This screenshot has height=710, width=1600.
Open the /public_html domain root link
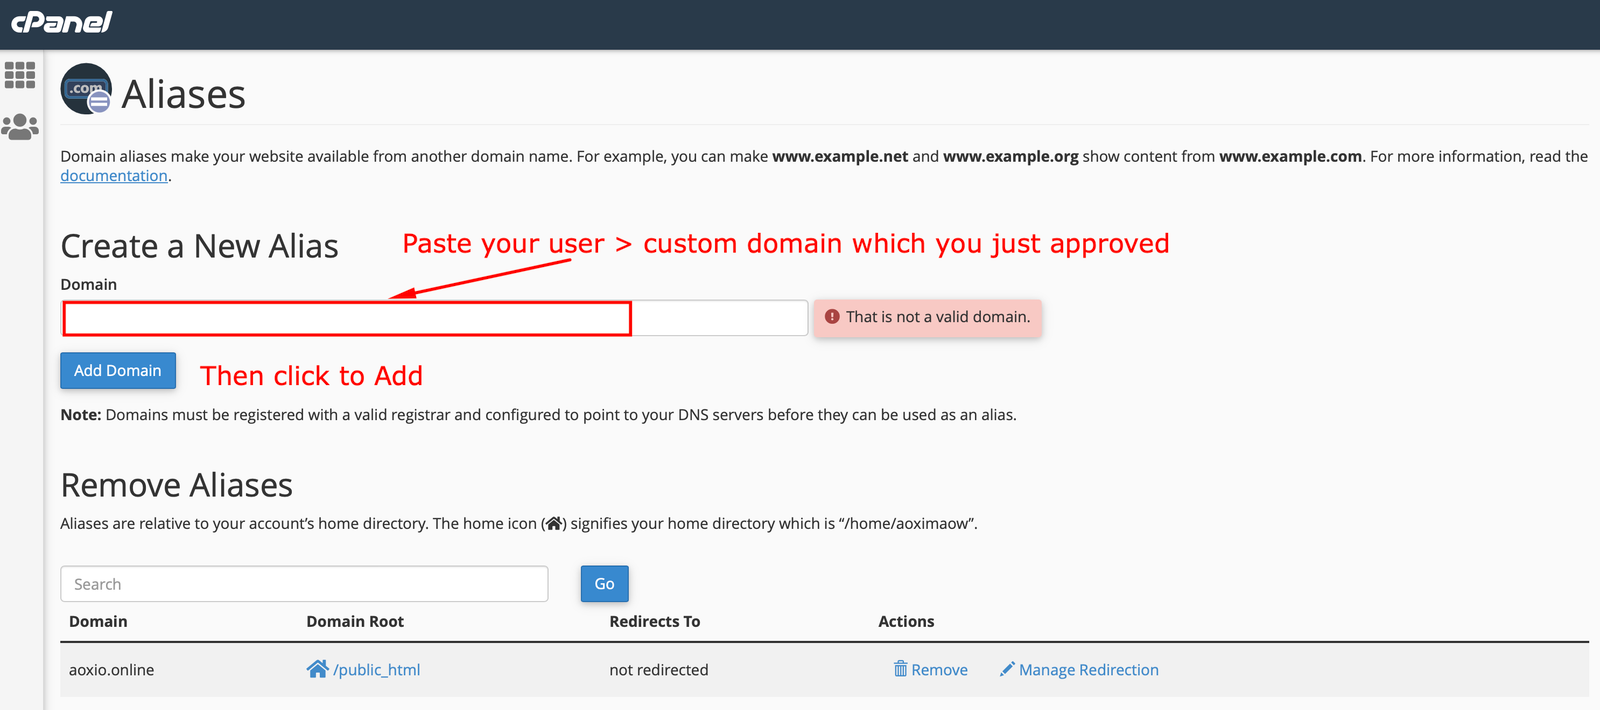[377, 670]
